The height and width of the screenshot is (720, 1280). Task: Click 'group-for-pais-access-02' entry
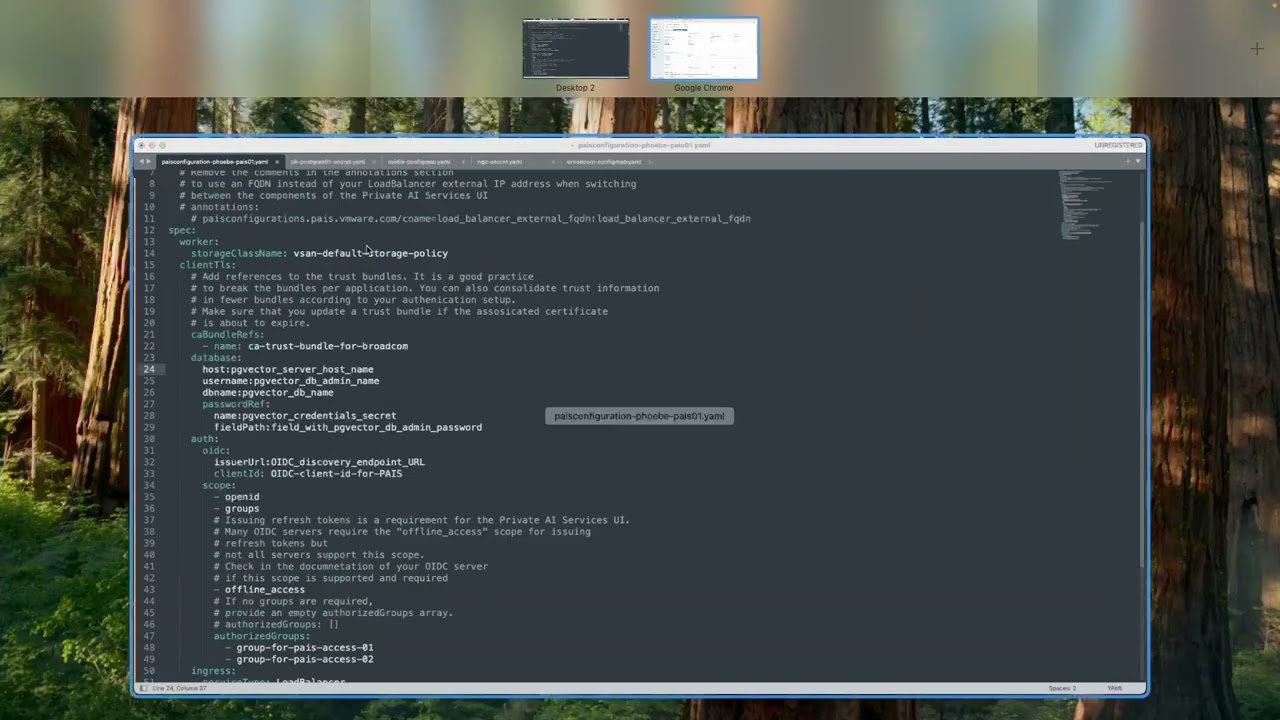tap(305, 659)
